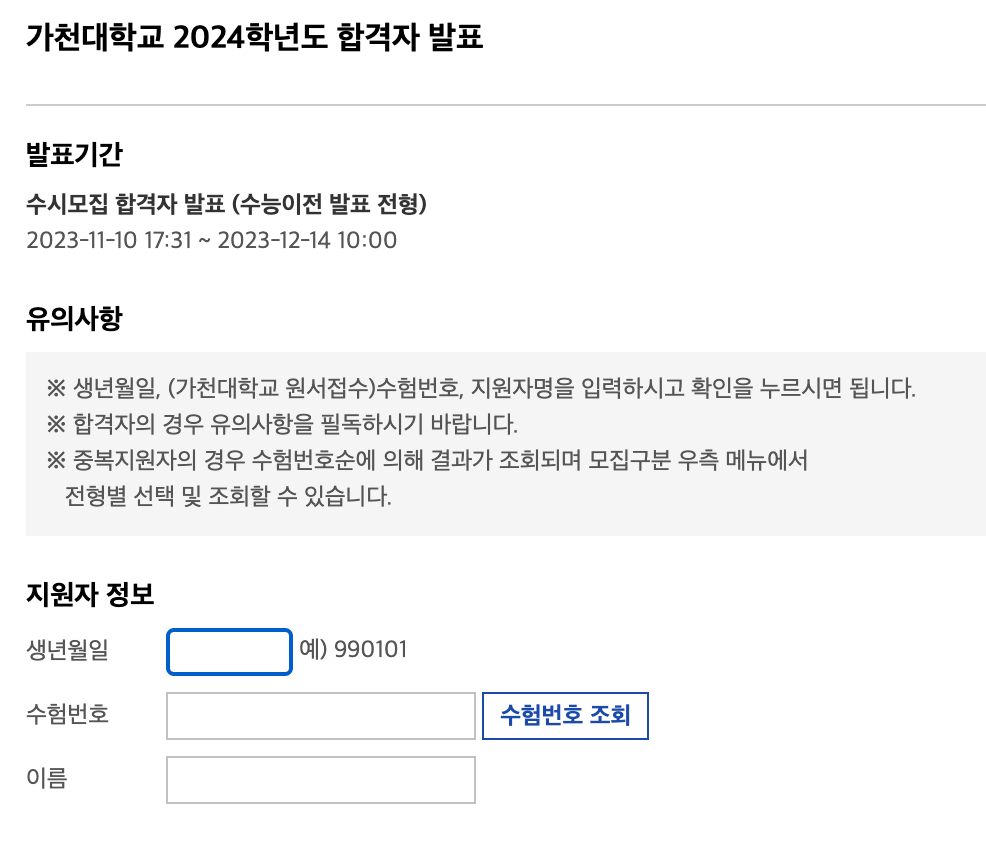This screenshot has height=856, width=986.
Task: Click the 유의사항 section heading
Action: [70, 312]
